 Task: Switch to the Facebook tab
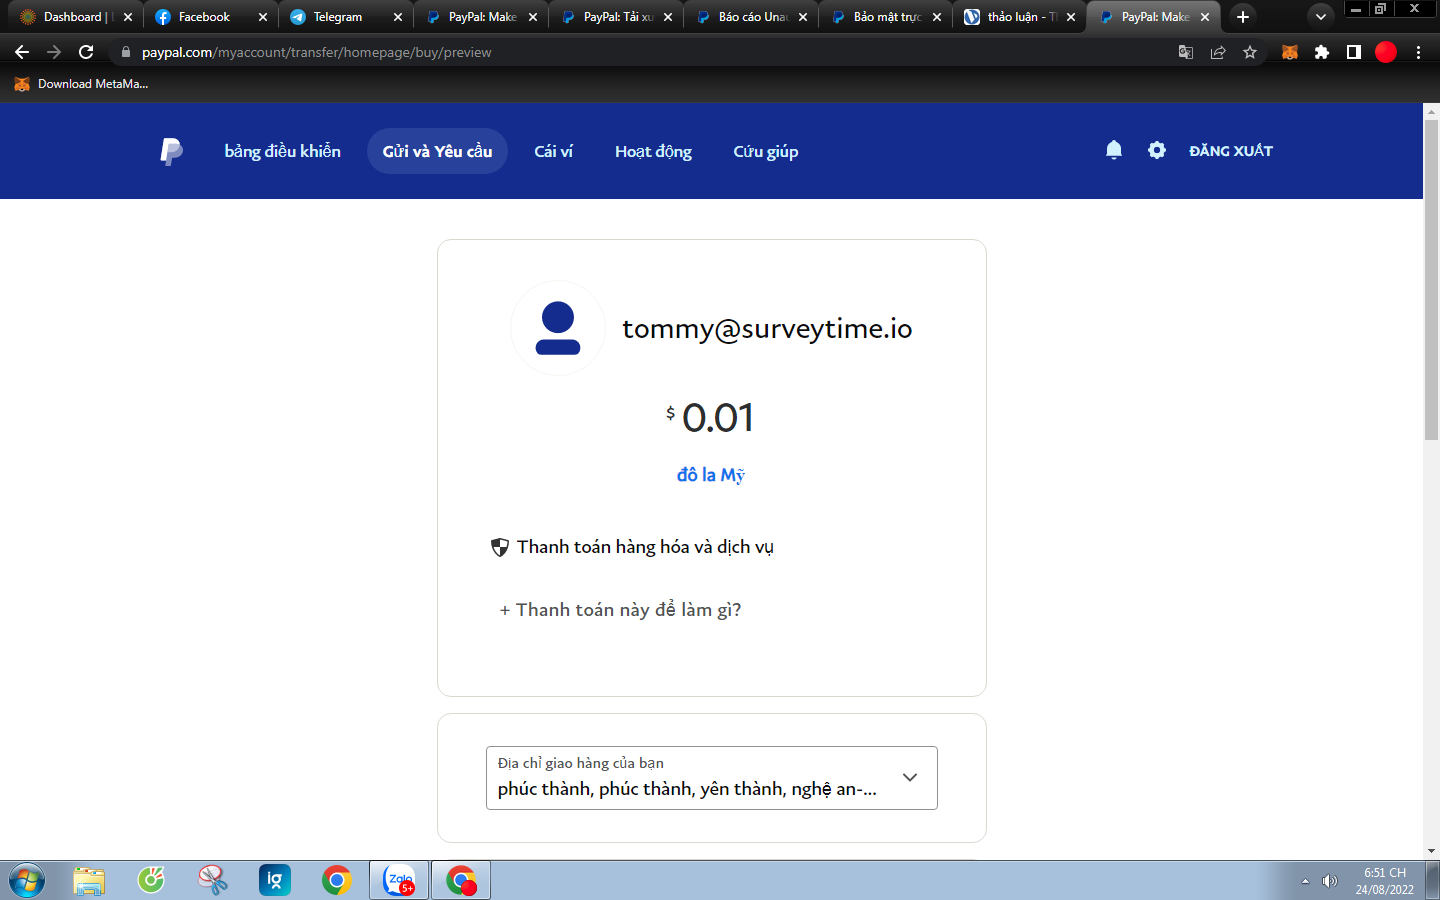(210, 17)
